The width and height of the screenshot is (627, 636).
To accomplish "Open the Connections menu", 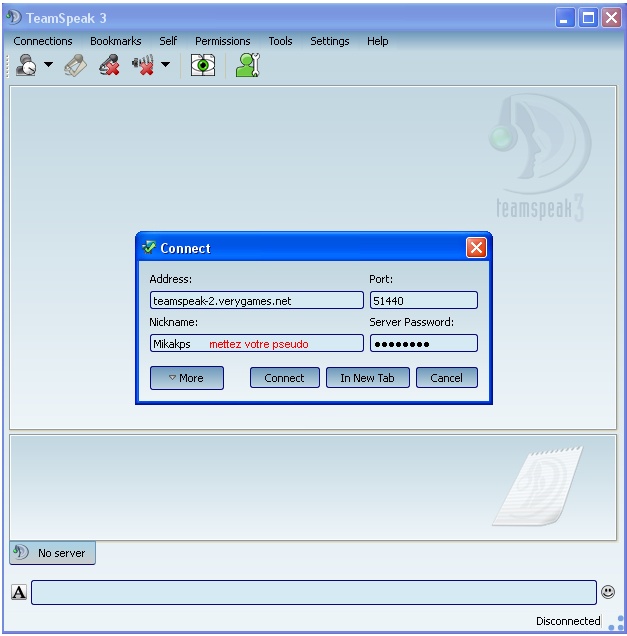I will 43,41.
